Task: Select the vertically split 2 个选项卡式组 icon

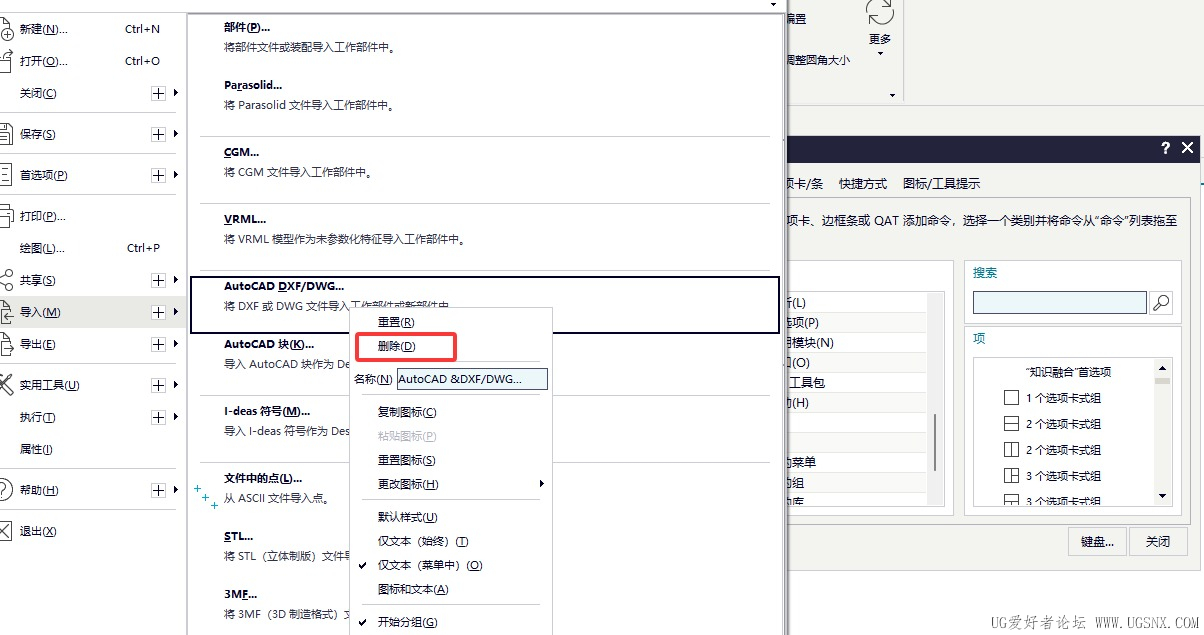Action: click(1011, 450)
